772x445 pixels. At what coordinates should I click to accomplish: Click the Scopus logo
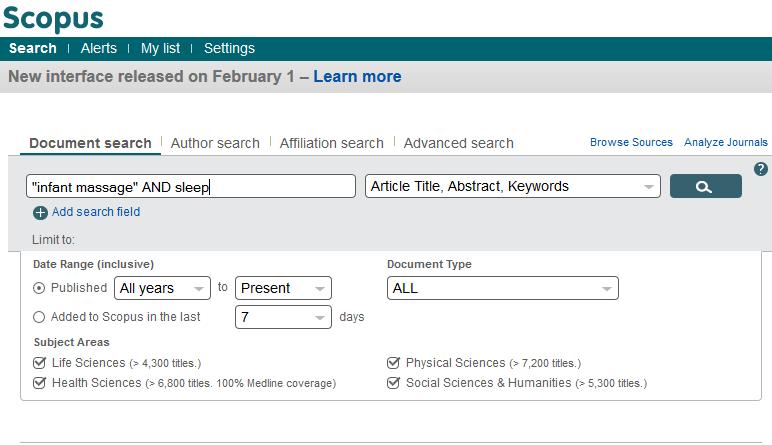pyautogui.click(x=53, y=18)
